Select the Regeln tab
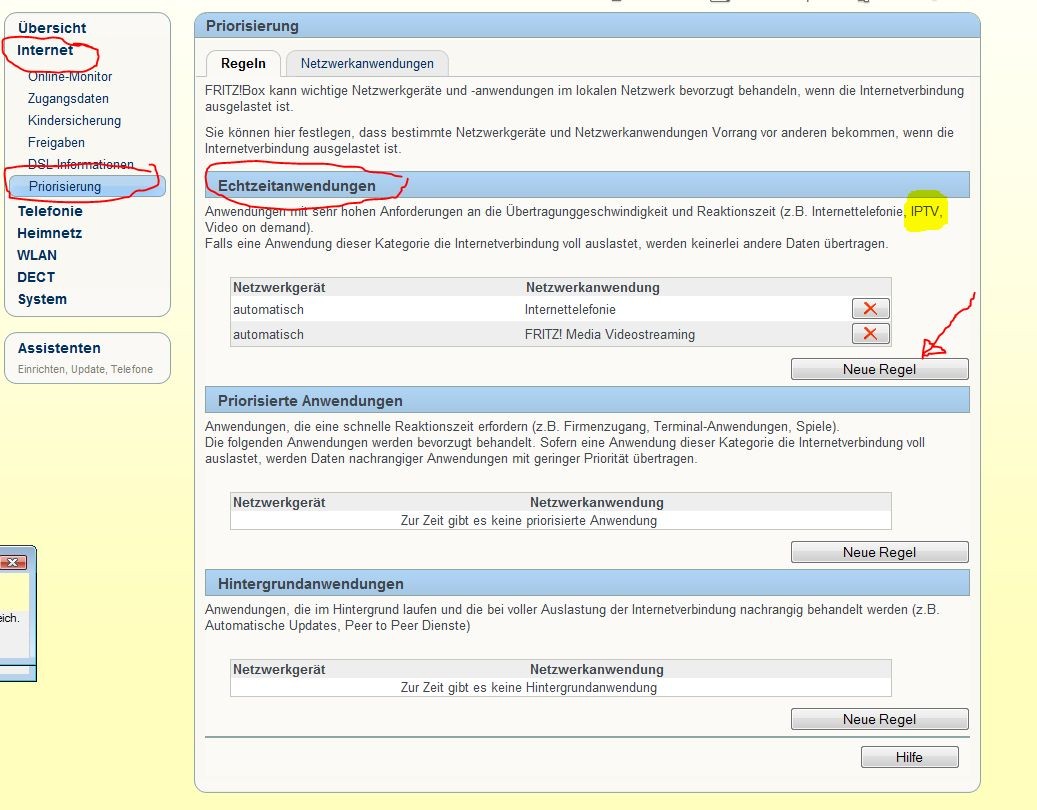Image resolution: width=1037 pixels, height=810 pixels. [243, 63]
